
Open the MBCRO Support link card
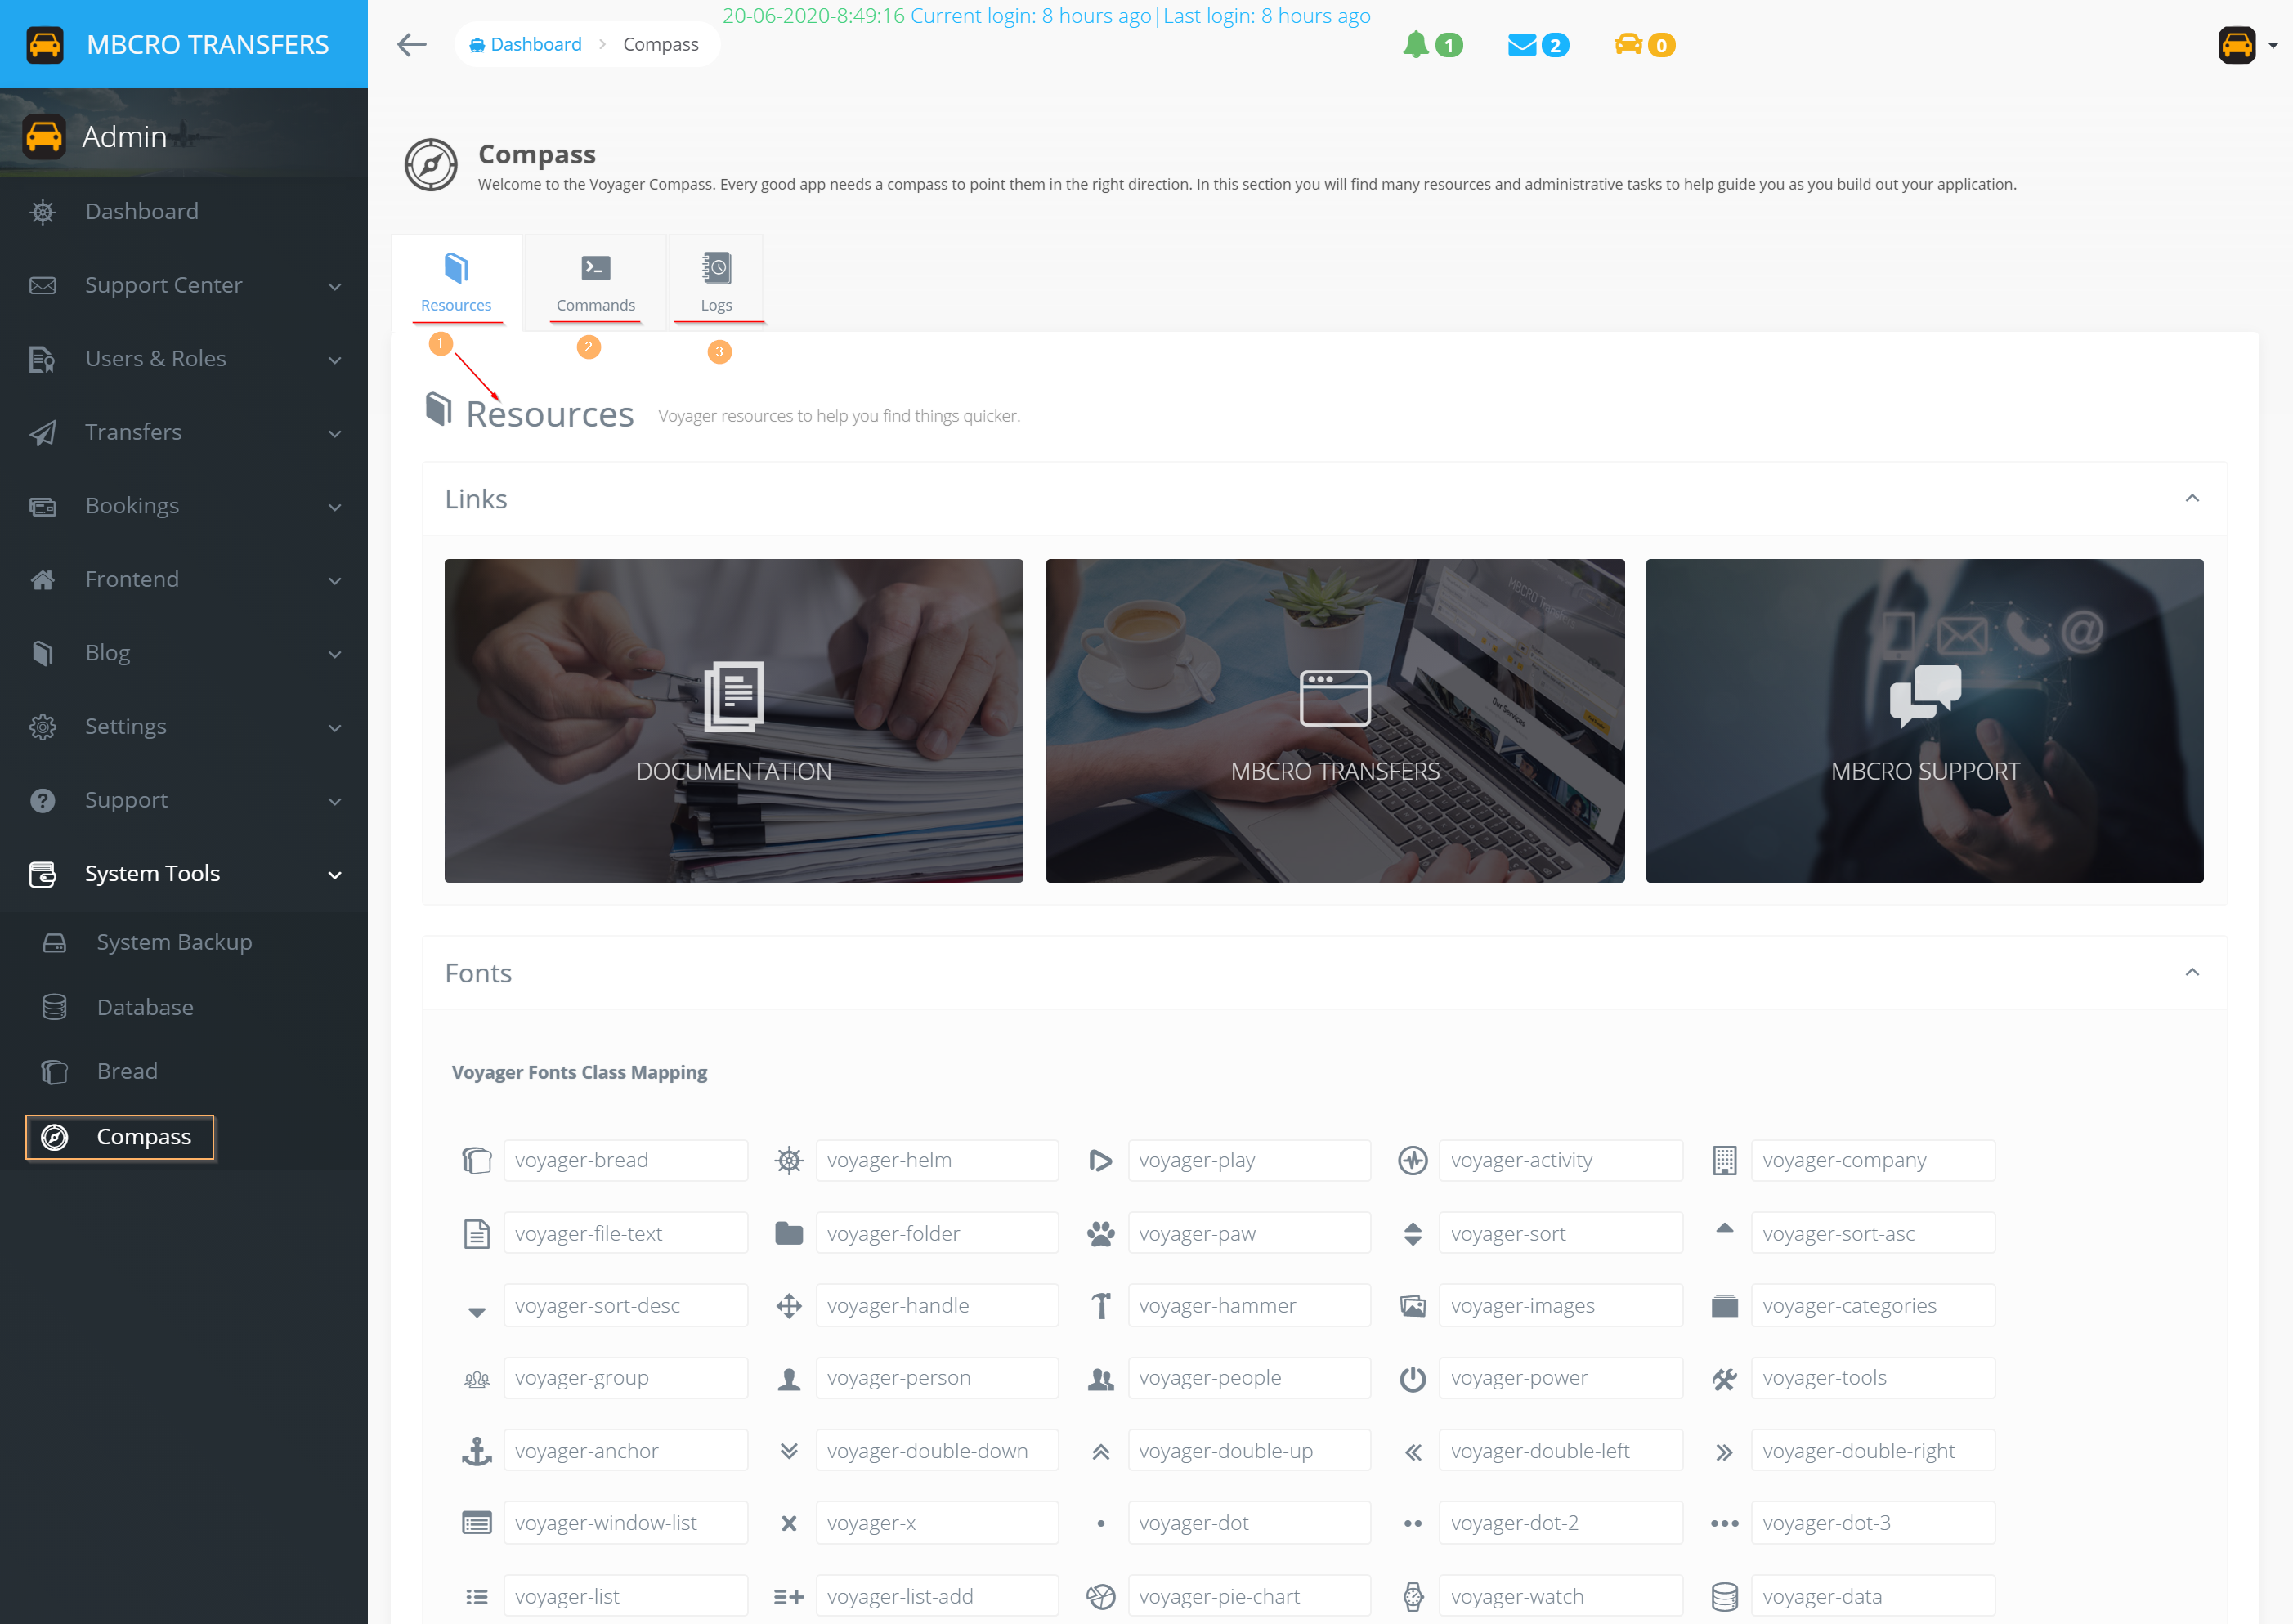click(1924, 720)
